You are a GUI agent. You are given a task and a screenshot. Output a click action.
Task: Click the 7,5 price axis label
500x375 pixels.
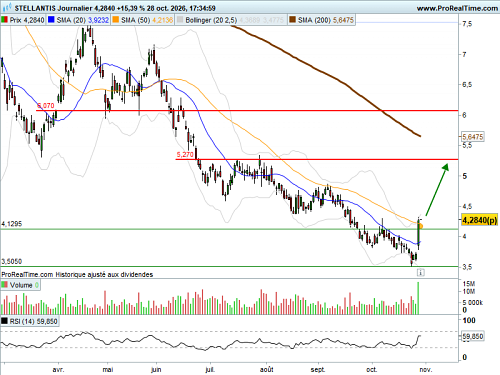pos(467,24)
